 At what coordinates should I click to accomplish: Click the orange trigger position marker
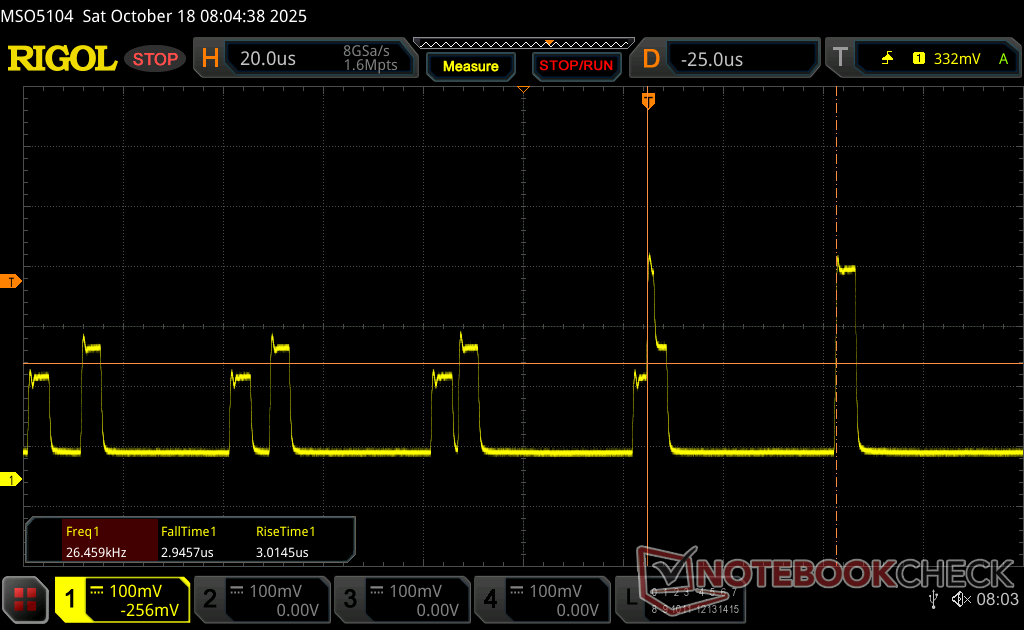point(648,101)
